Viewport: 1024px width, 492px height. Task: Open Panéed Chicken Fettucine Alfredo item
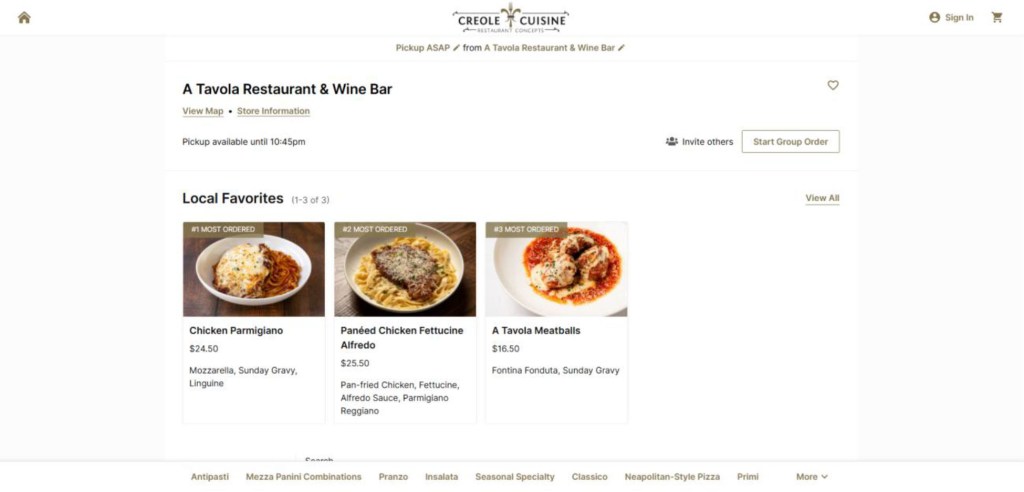(405, 323)
